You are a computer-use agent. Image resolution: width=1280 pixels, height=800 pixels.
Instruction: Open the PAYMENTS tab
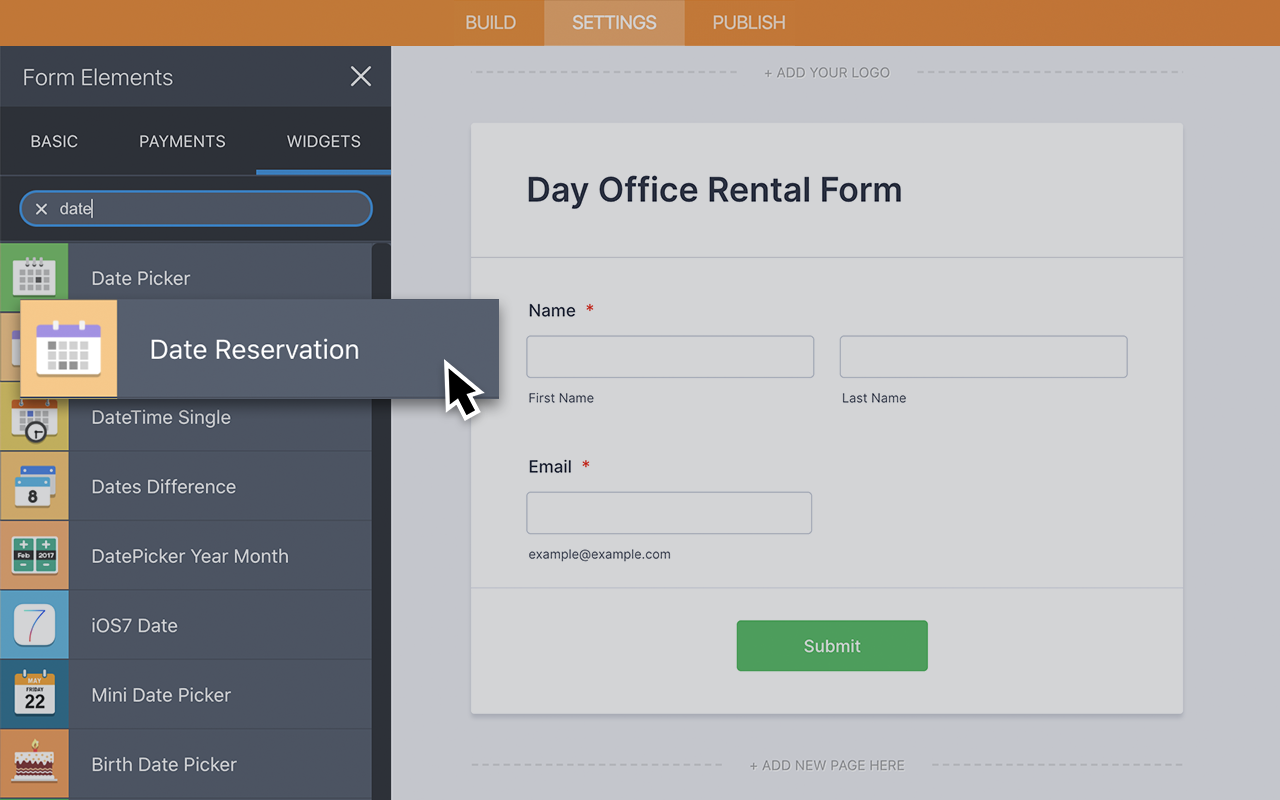point(182,141)
